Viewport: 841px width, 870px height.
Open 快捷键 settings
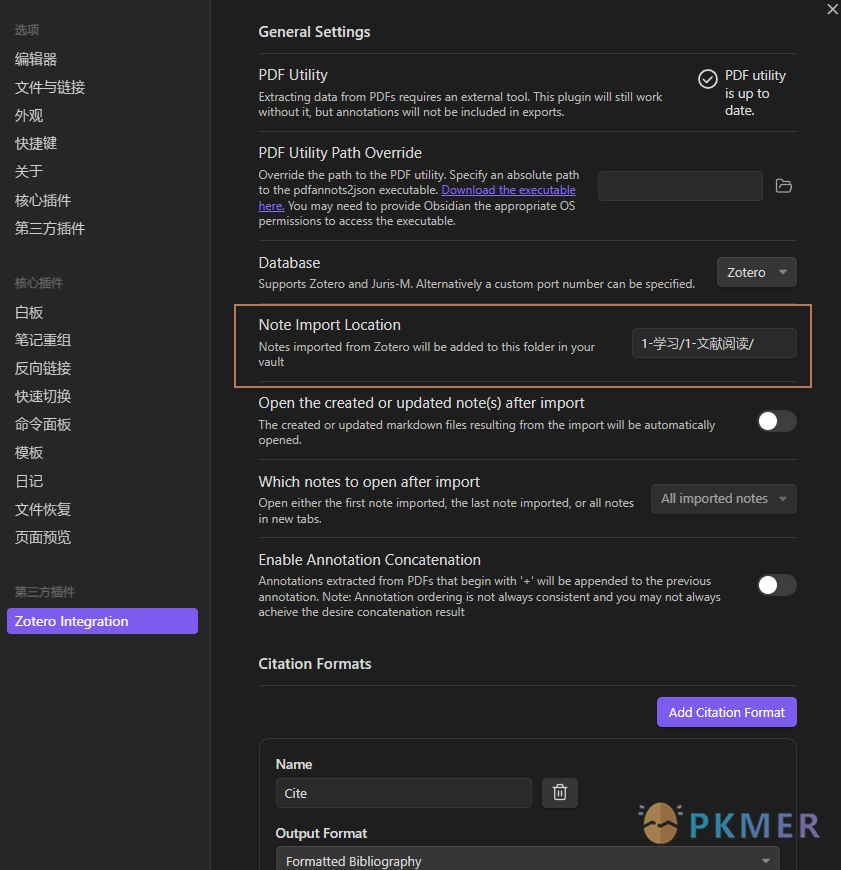36,144
